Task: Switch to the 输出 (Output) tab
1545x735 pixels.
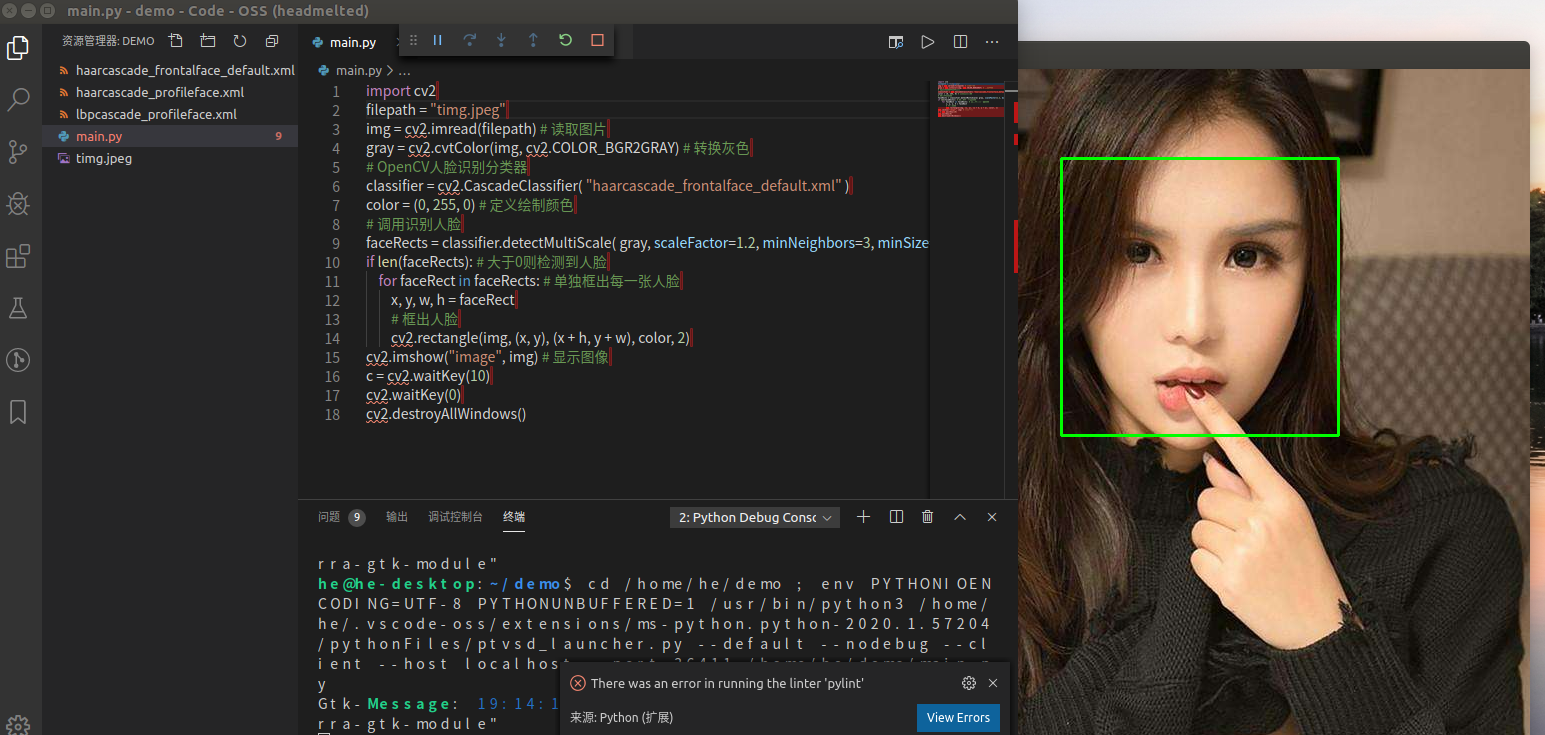Action: [x=397, y=517]
